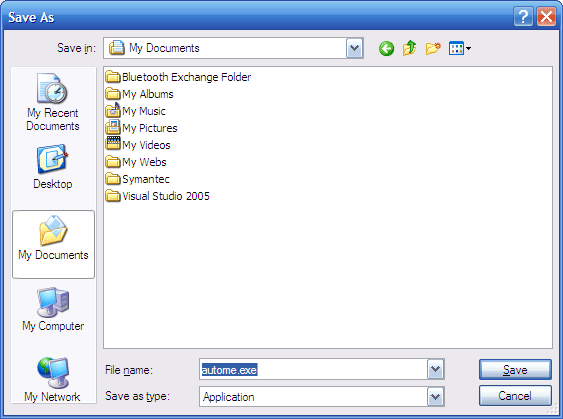
Task: Click the green Back arrow icon
Action: coord(386,48)
